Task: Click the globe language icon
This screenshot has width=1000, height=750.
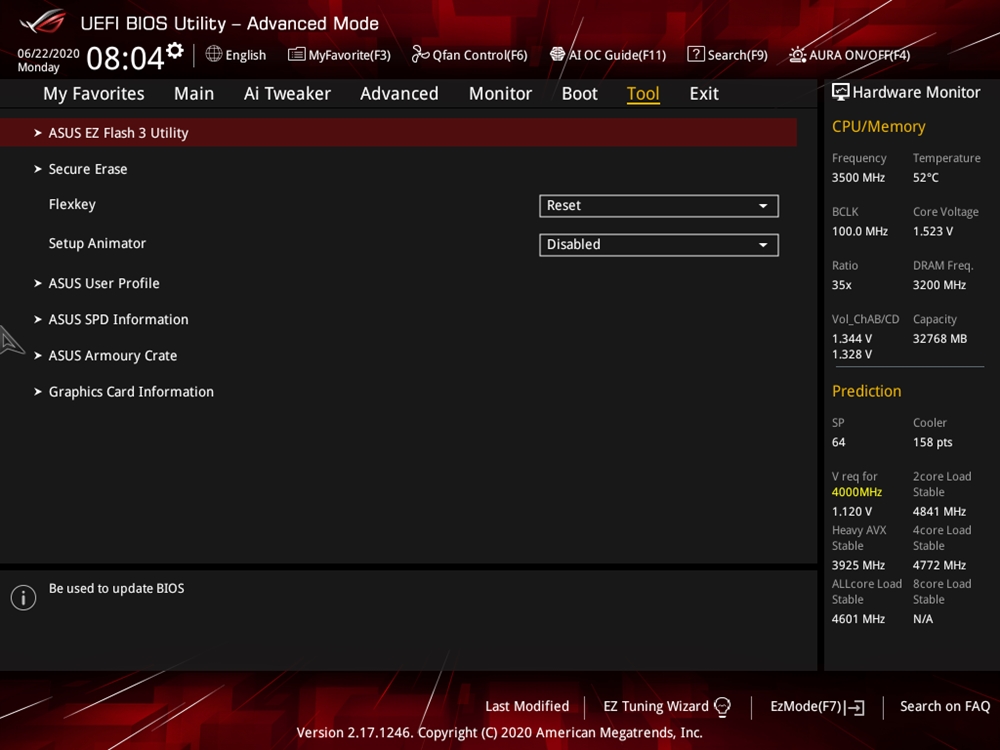Action: point(214,54)
